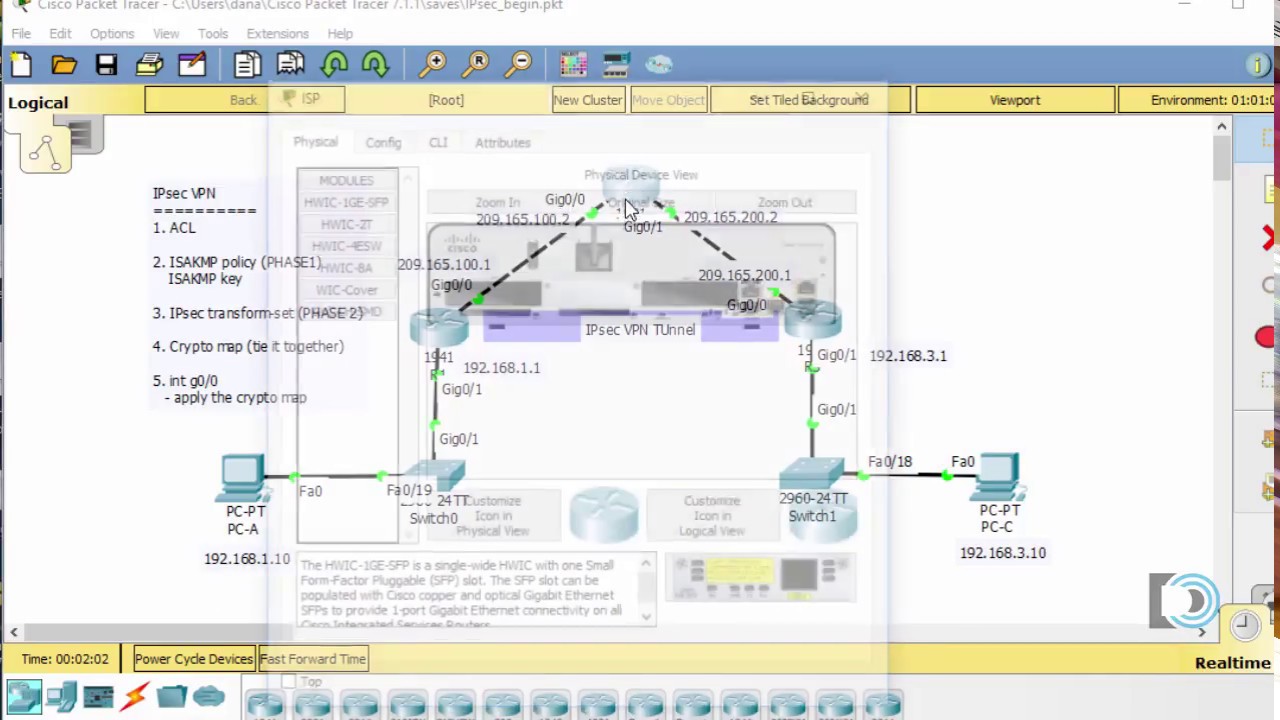The height and width of the screenshot is (720, 1280).
Task: Click the Move Object button
Action: point(668,100)
